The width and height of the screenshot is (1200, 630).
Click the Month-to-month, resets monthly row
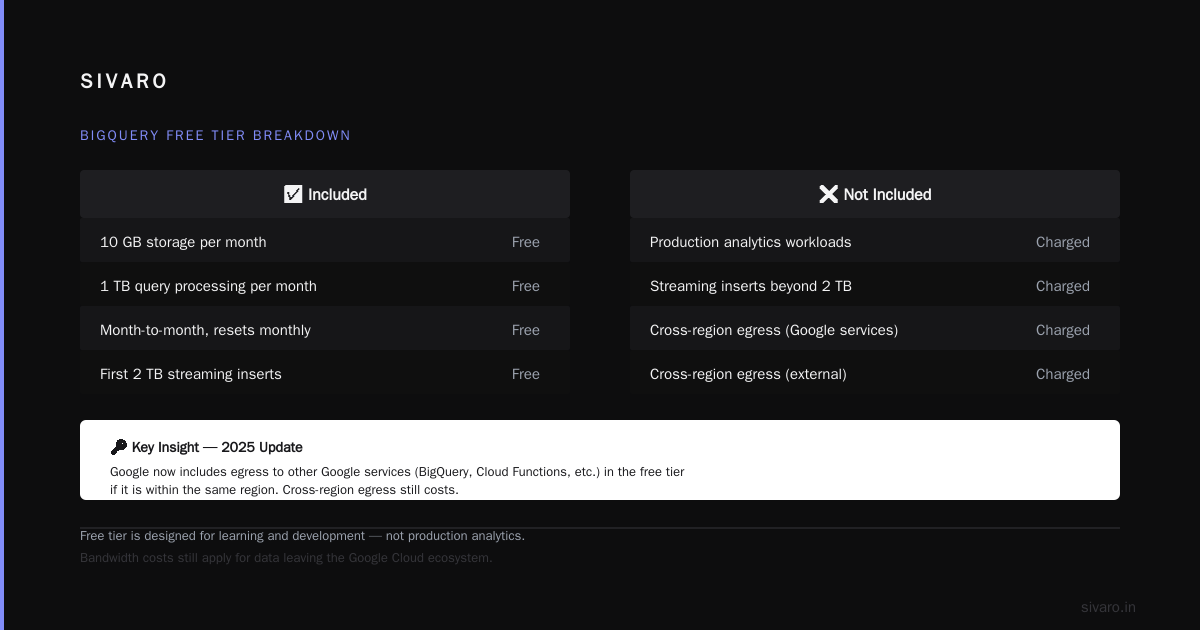[325, 330]
